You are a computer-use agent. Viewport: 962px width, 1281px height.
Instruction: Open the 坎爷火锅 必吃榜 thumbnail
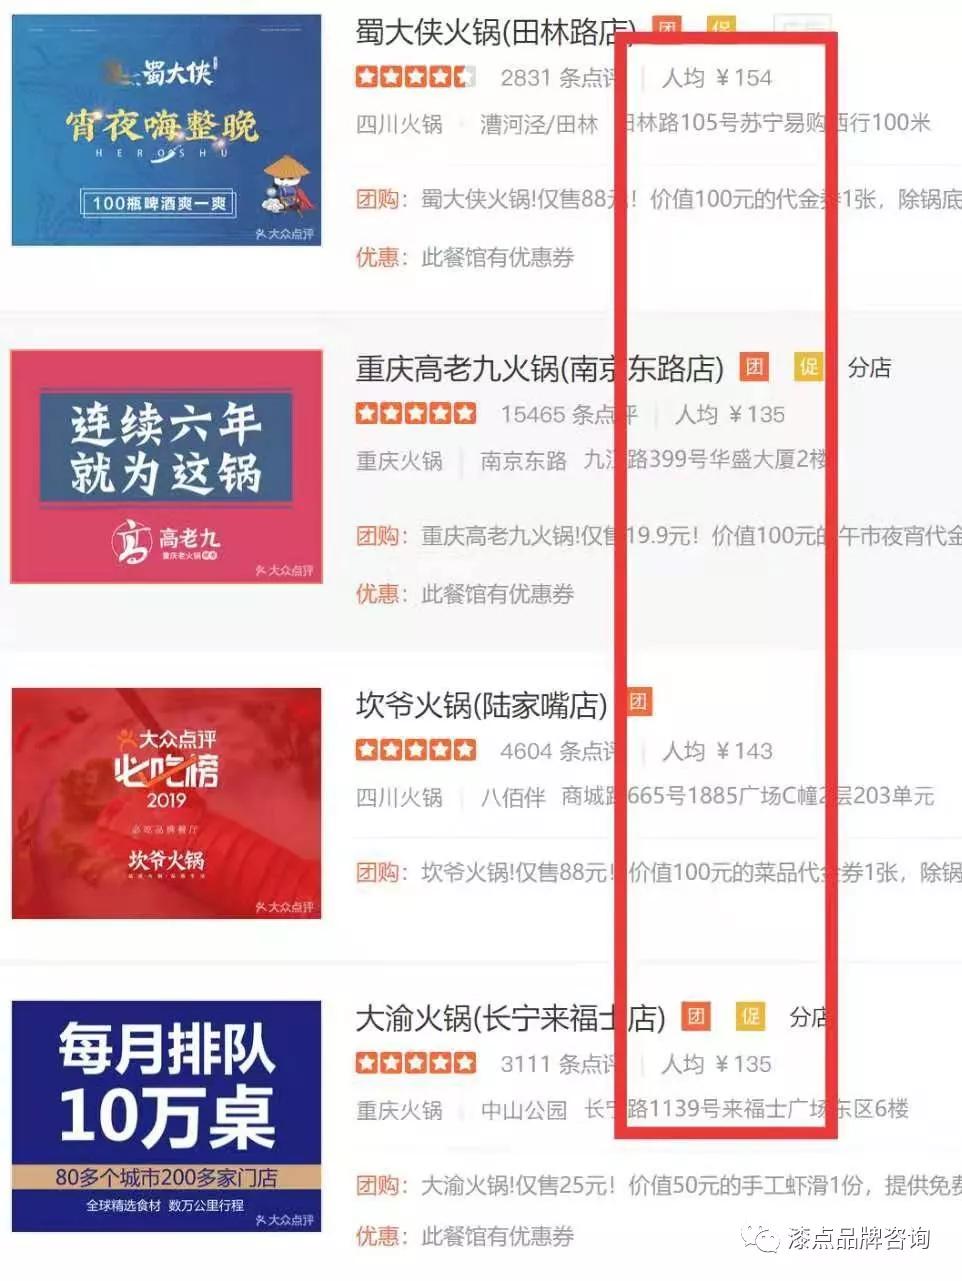tap(166, 803)
